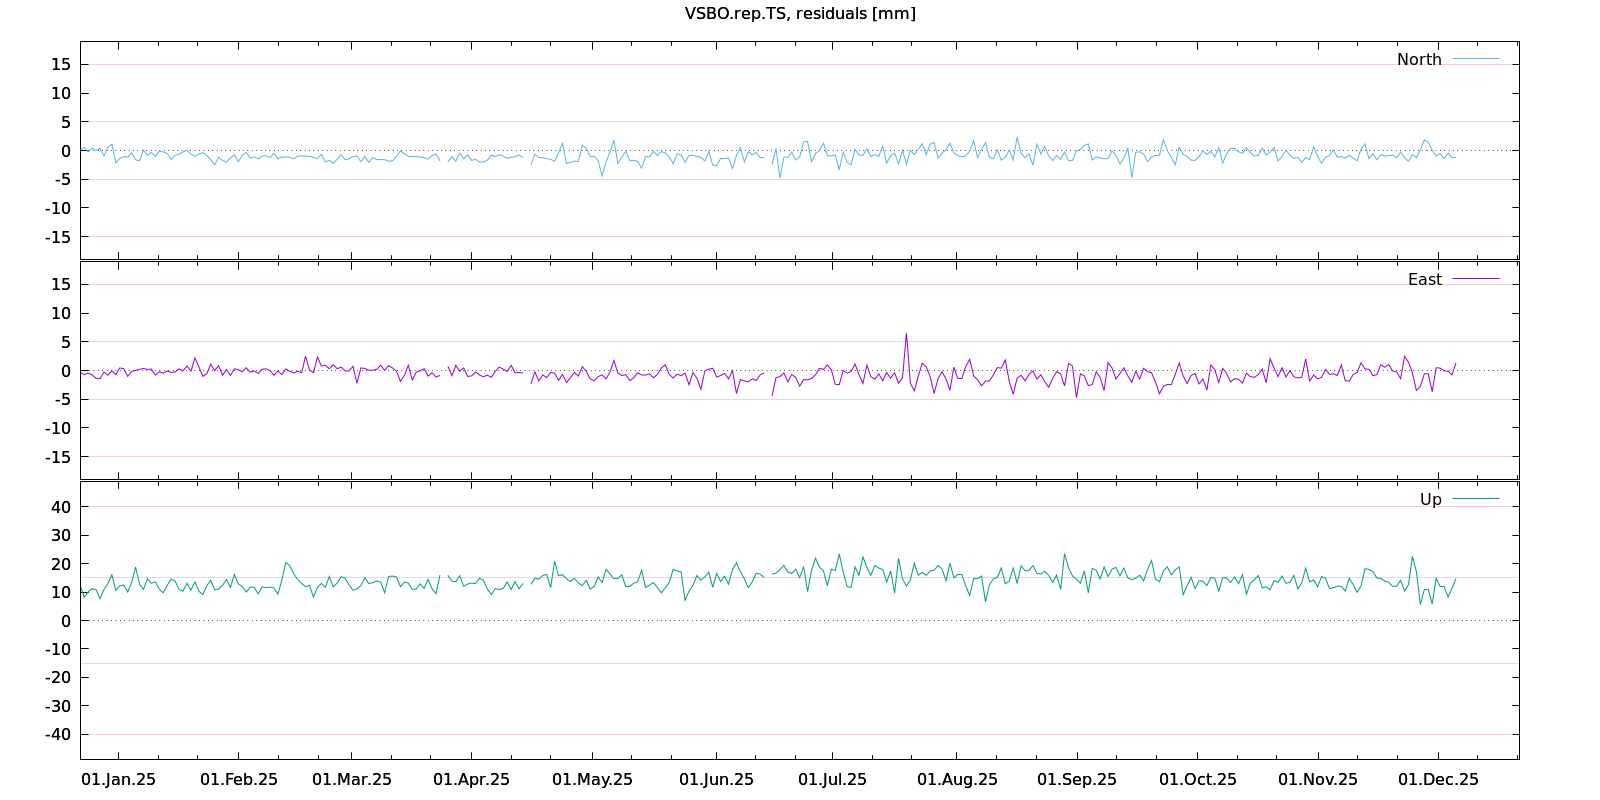This screenshot has height=800, width=1600.
Task: Click the East legend label
Action: pos(1425,279)
